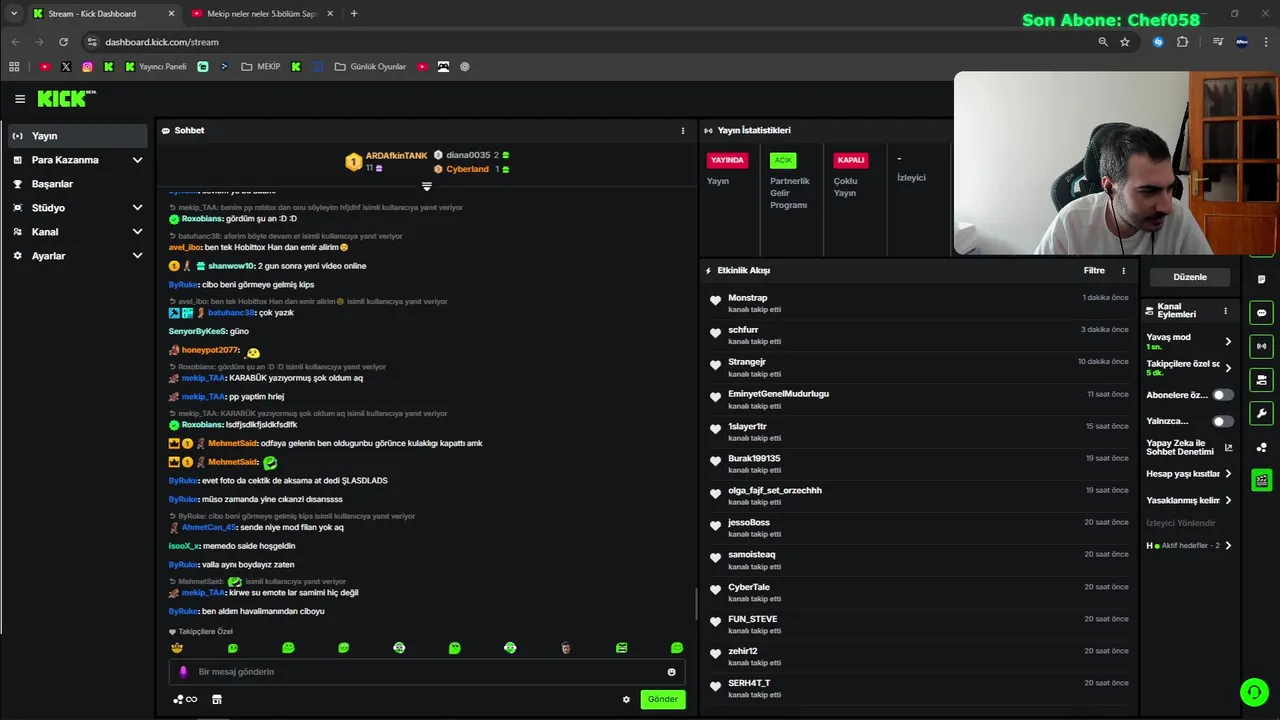
Task: Select Yayın in left sidebar
Action: (x=78, y=136)
